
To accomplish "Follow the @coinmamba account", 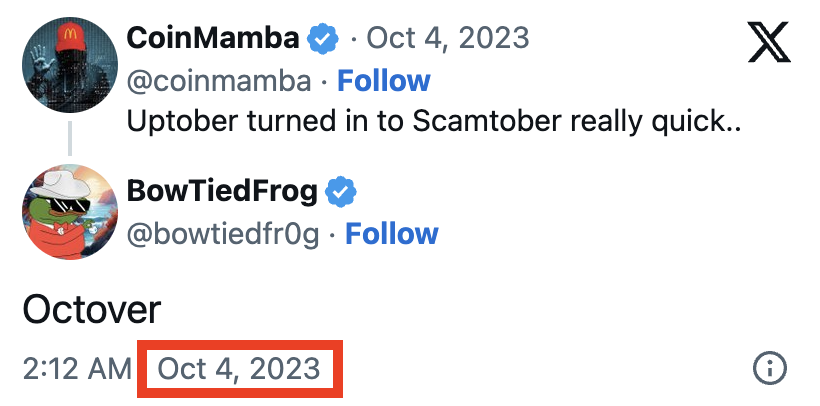I will (x=383, y=81).
